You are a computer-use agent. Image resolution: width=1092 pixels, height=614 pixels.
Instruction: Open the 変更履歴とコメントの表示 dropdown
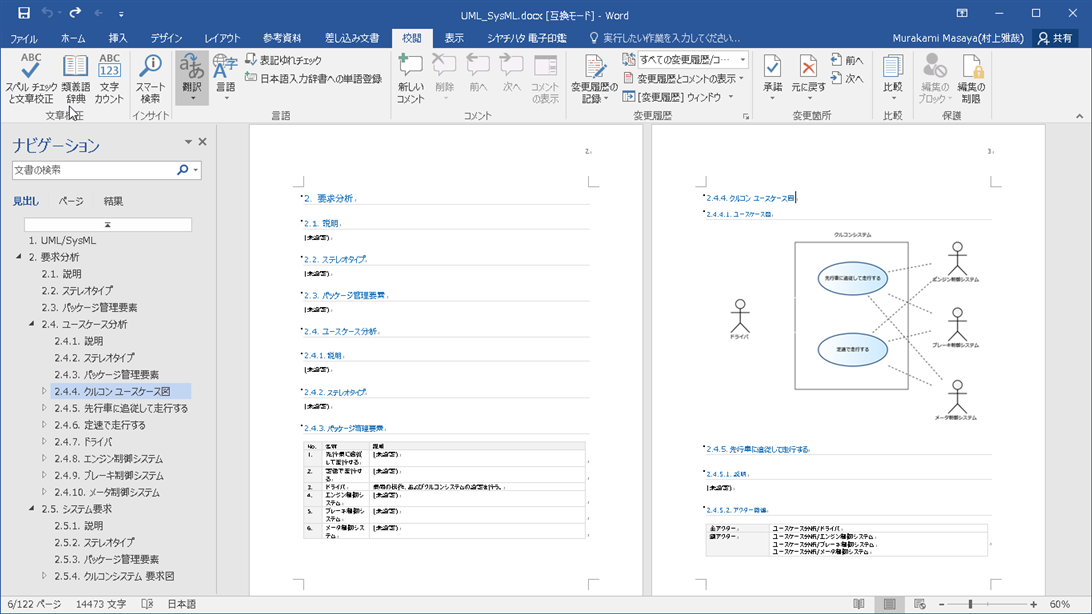pyautogui.click(x=685, y=78)
